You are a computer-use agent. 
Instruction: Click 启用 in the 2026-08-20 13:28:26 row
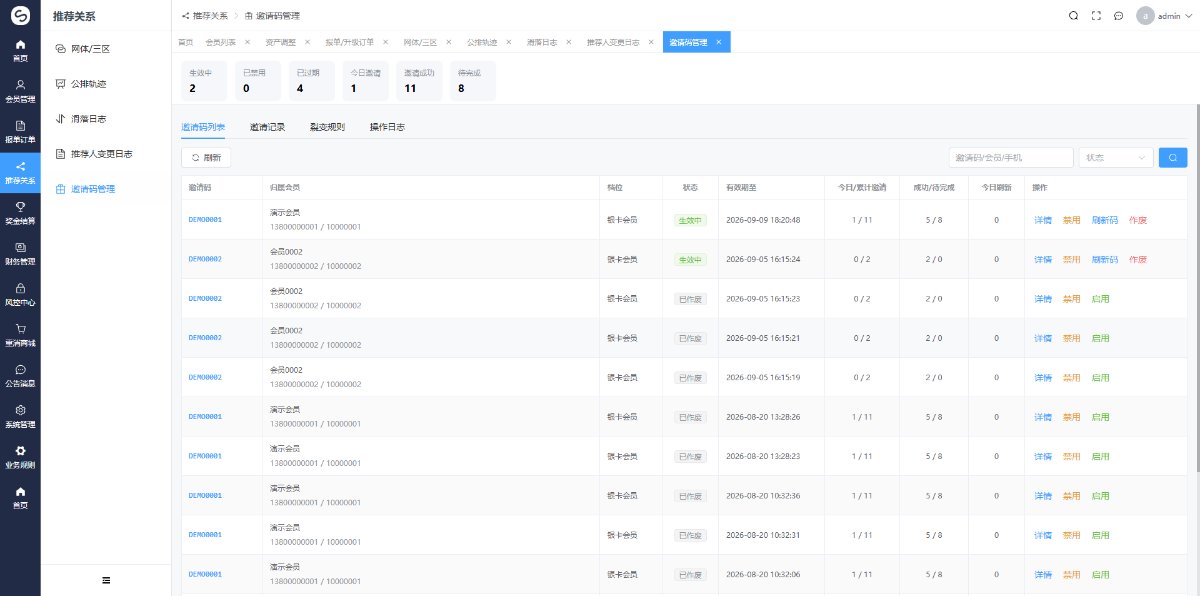pos(1100,417)
